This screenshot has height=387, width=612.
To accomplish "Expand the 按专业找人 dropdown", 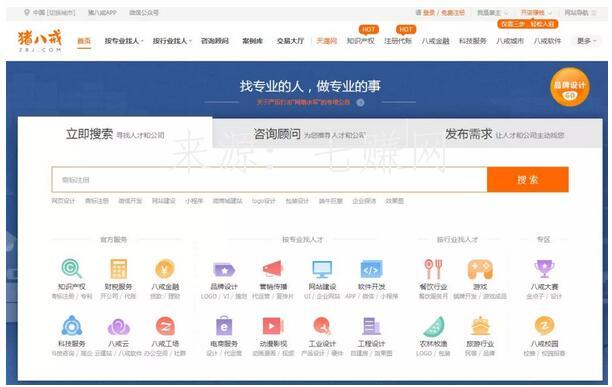I will pos(124,41).
